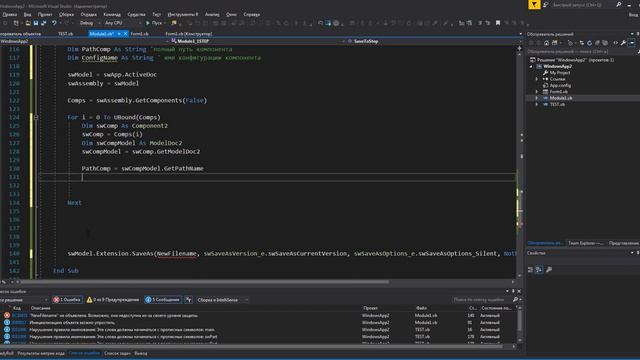The height and width of the screenshot is (360, 640).
Task: Collapse the WindowsApp2 project node
Action: click(531, 66)
